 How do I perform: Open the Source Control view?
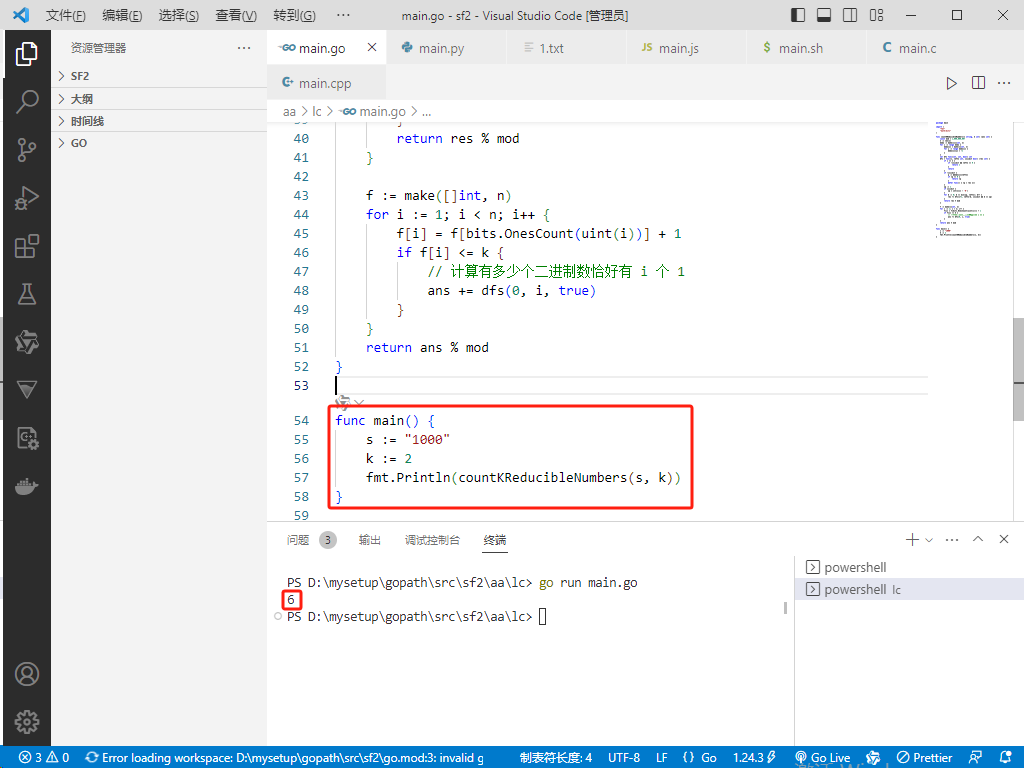tap(27, 150)
